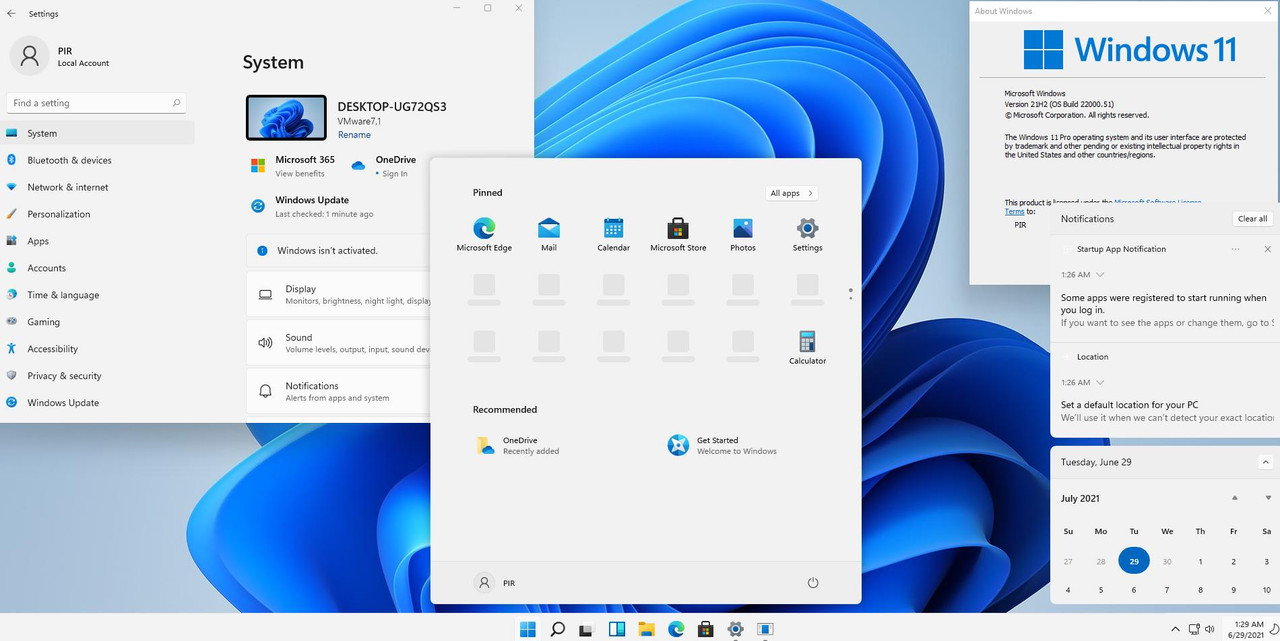Open Accessibility settings
Screen dimensions: 1280x641
98,349
